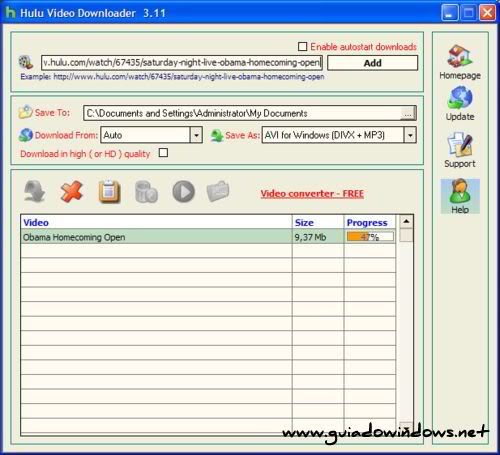Minimize the Hulu Video Downloader window
Image resolution: width=500 pixels, height=455 pixels.
click(x=450, y=13)
